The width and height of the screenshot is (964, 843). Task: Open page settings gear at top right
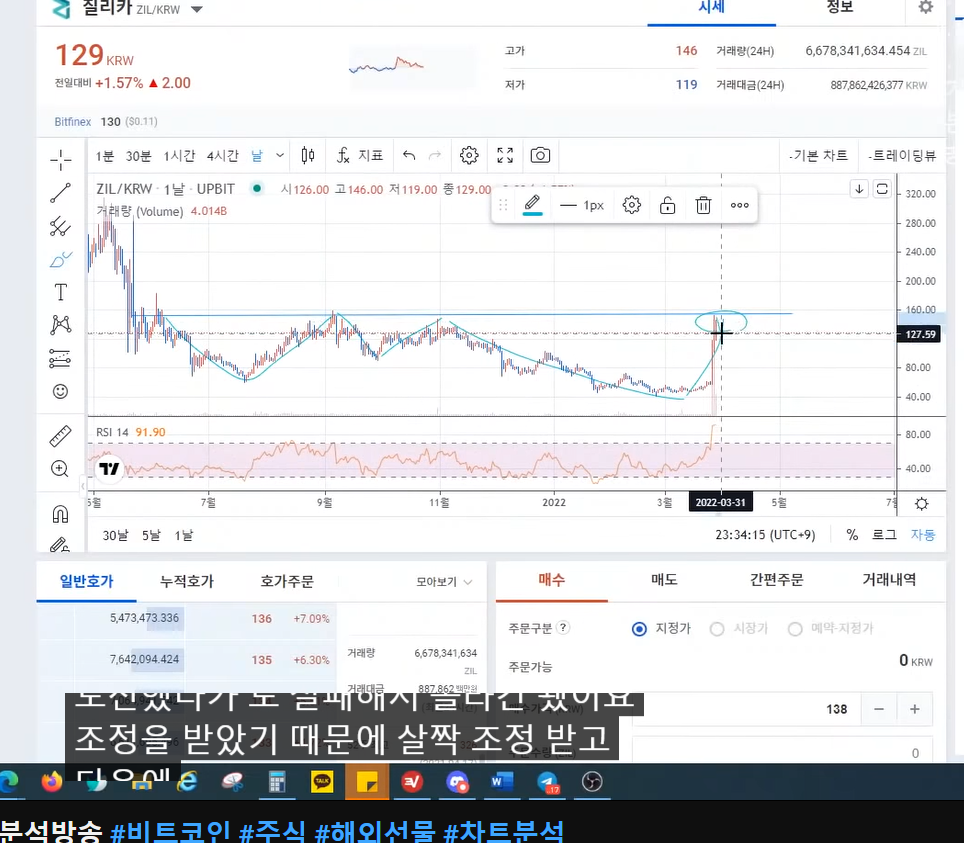tap(926, 7)
